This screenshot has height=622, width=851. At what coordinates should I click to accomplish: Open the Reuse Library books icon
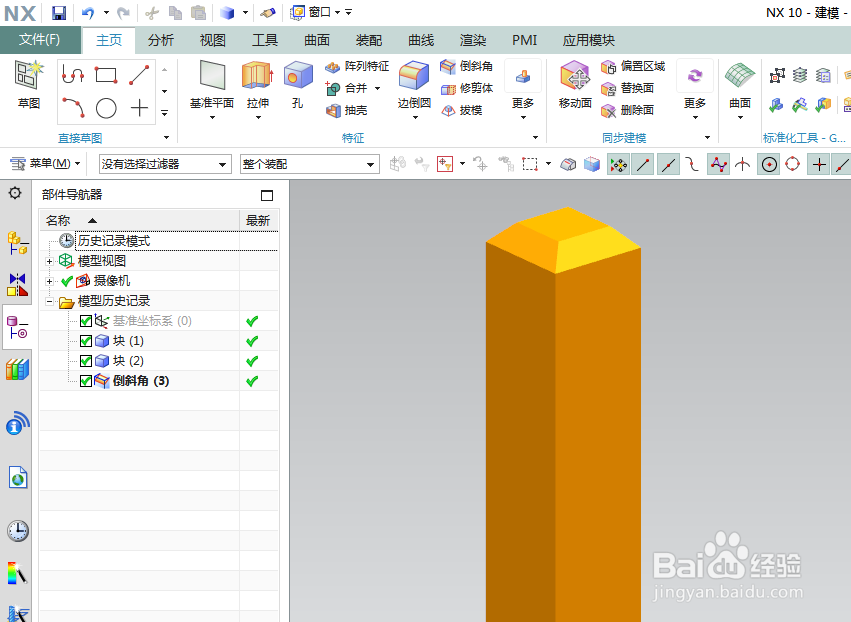17,370
